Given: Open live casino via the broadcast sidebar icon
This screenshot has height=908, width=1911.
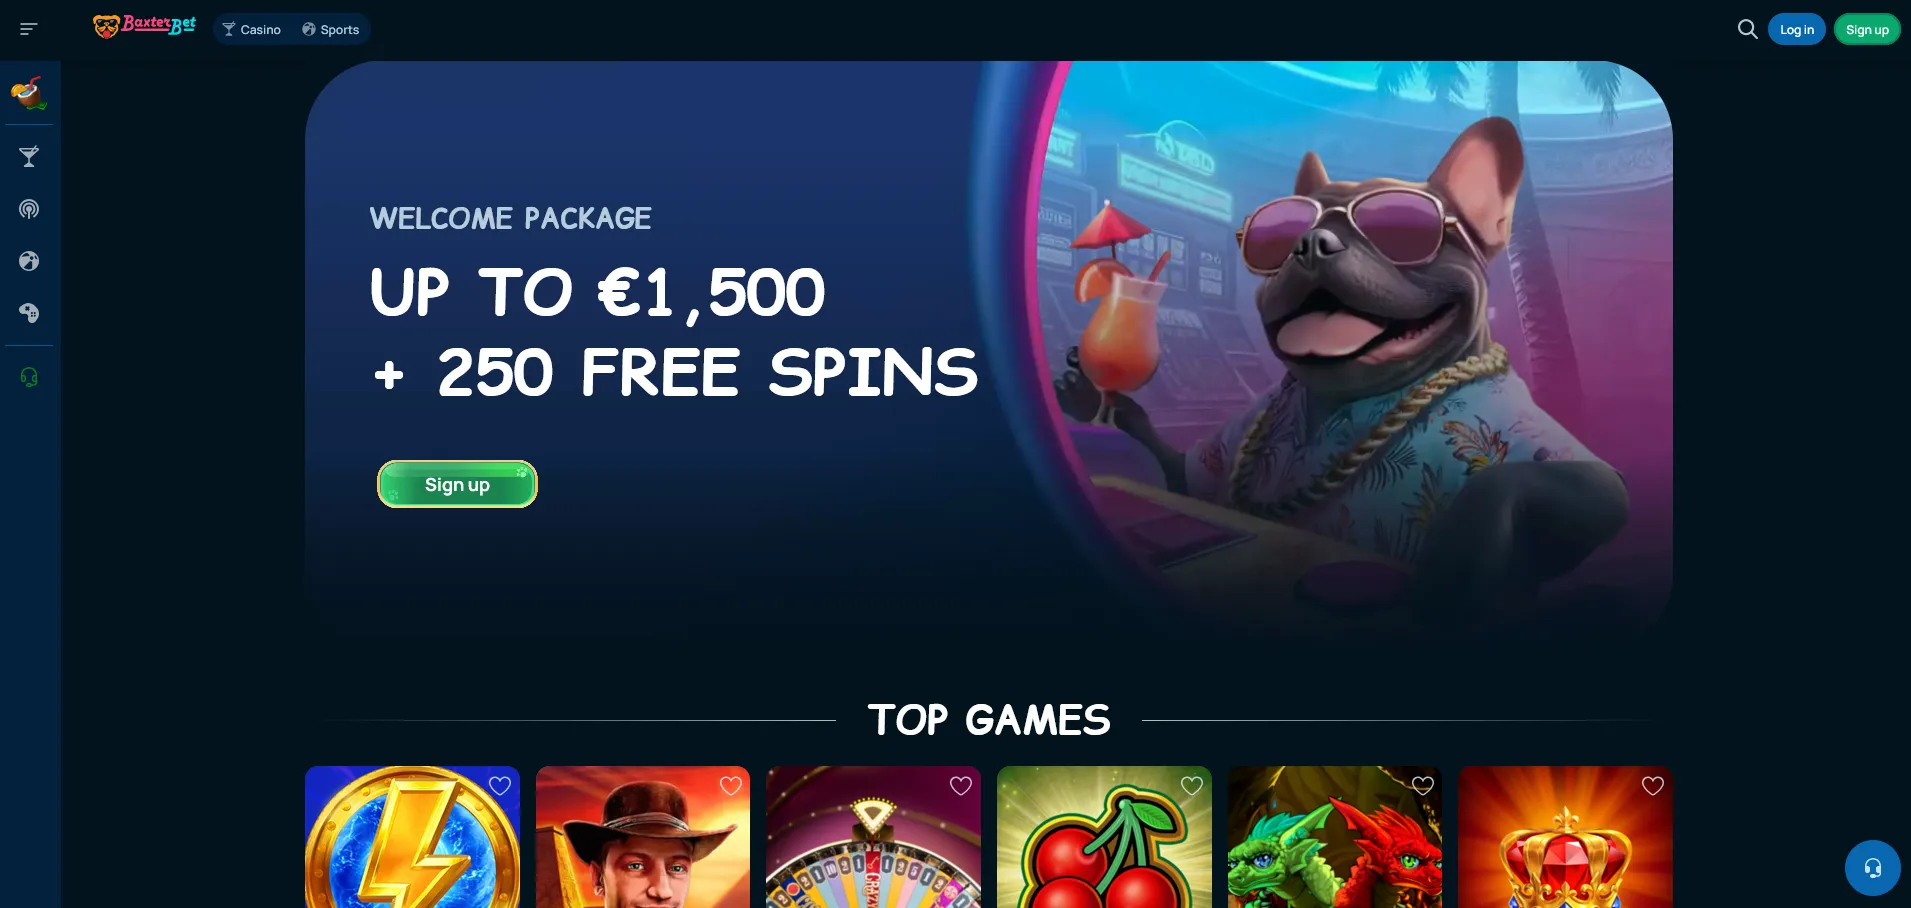Looking at the screenshot, I should (x=29, y=209).
